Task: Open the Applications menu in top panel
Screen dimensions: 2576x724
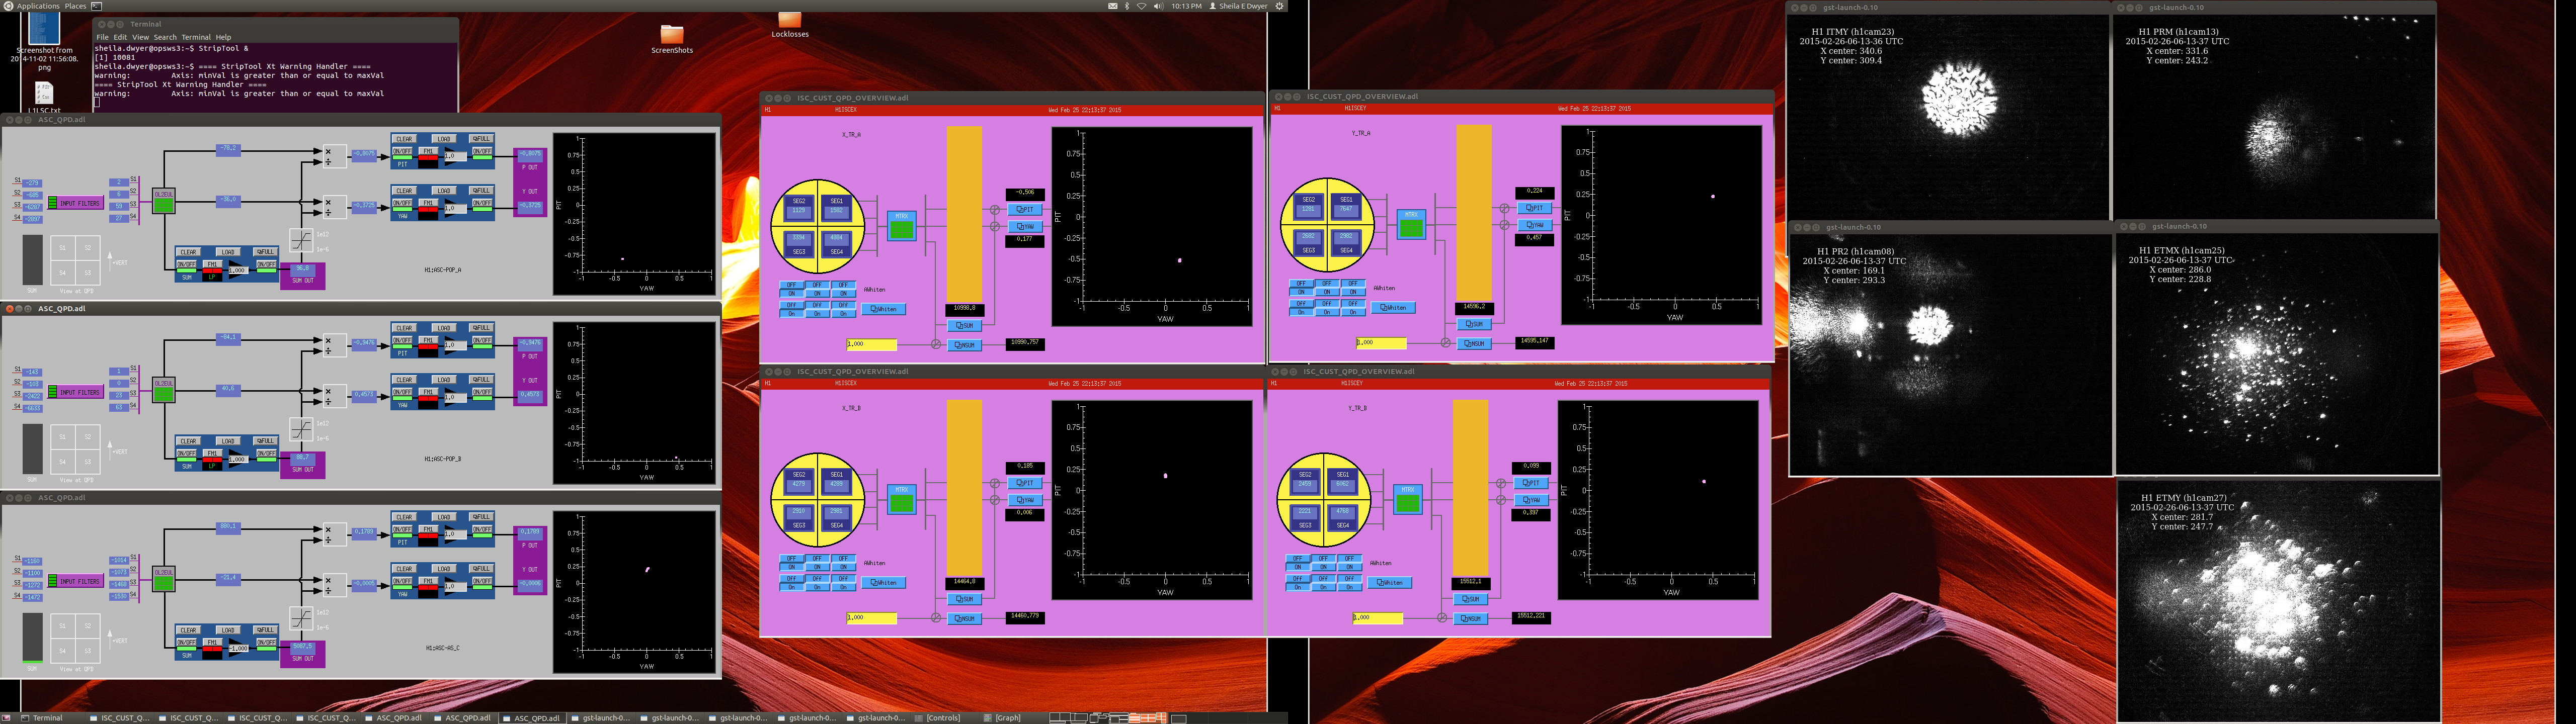Action: (x=38, y=6)
